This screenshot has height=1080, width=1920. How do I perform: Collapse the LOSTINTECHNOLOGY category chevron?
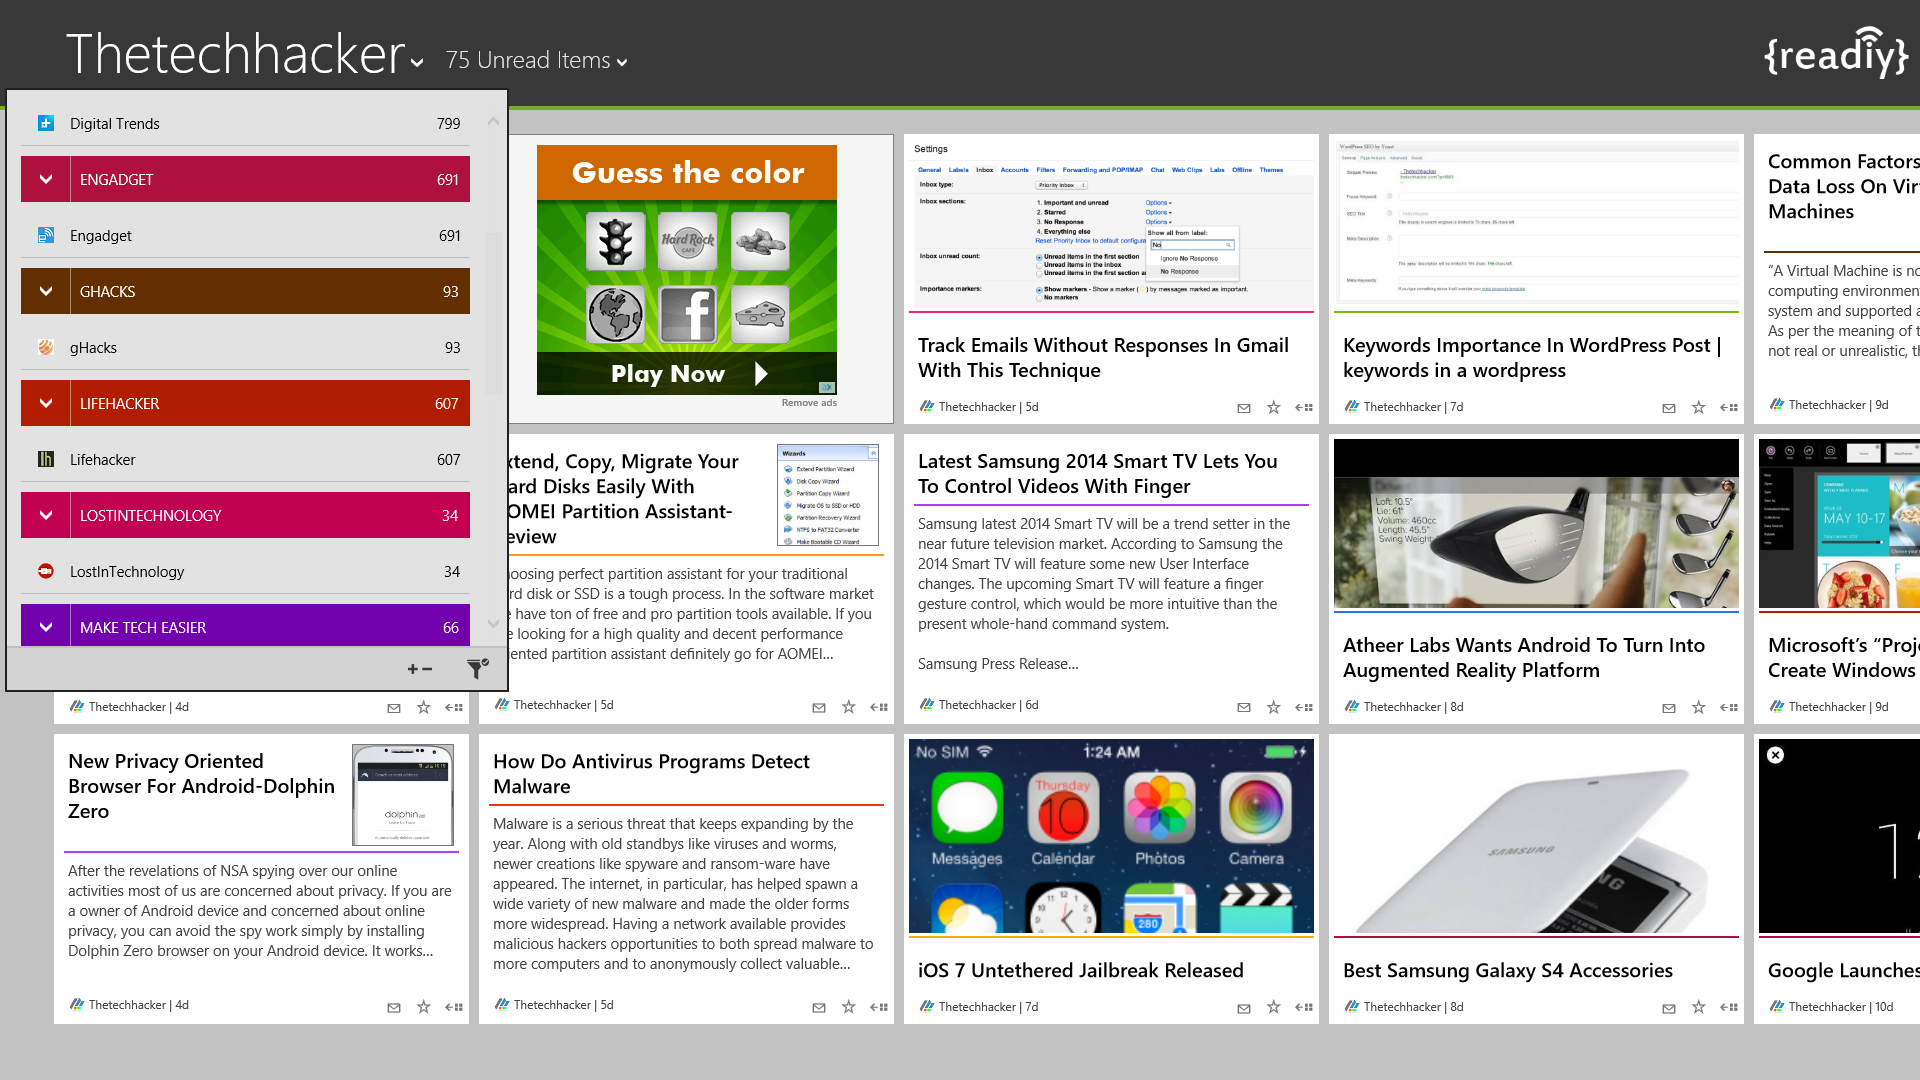click(x=46, y=515)
